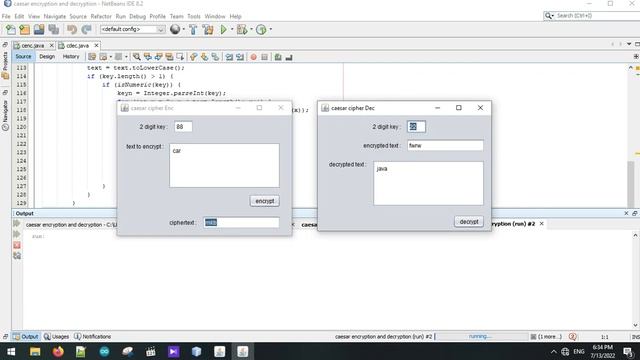Viewport: 640px width, 360px height.
Task: Open the Firefox taskbar icon
Action: [58, 351]
